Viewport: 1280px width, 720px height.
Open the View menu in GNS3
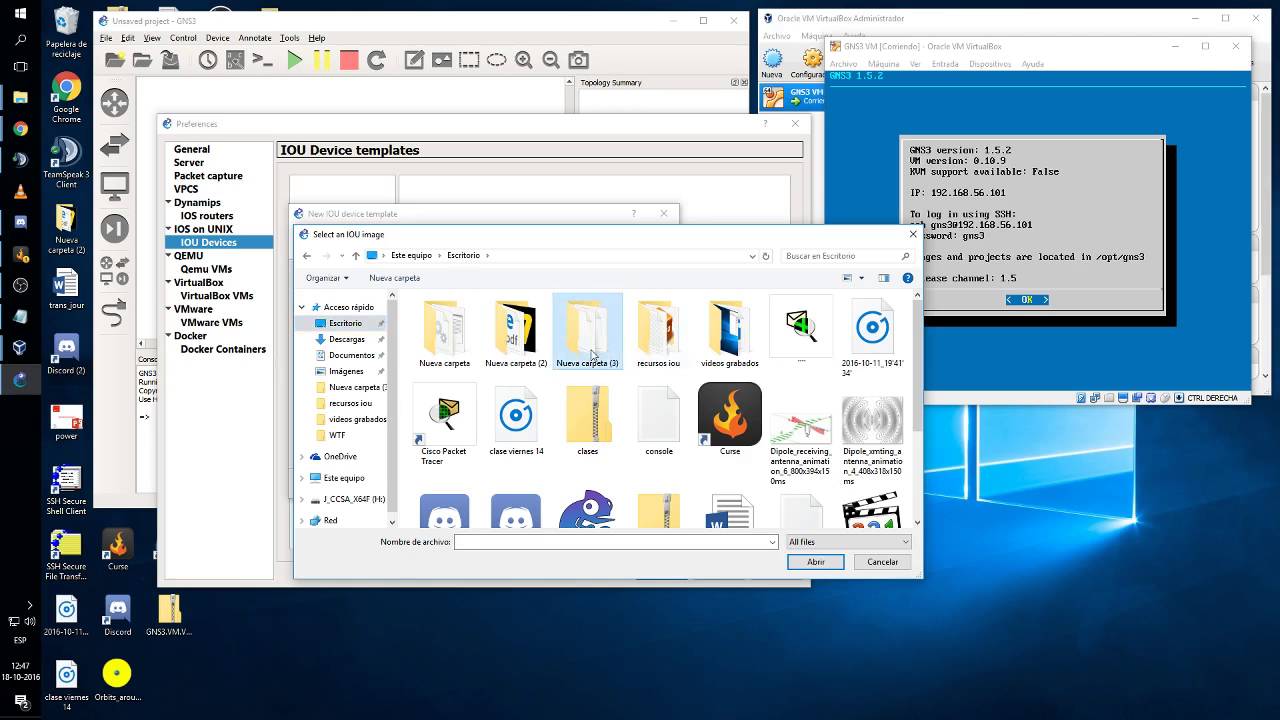tap(152, 38)
